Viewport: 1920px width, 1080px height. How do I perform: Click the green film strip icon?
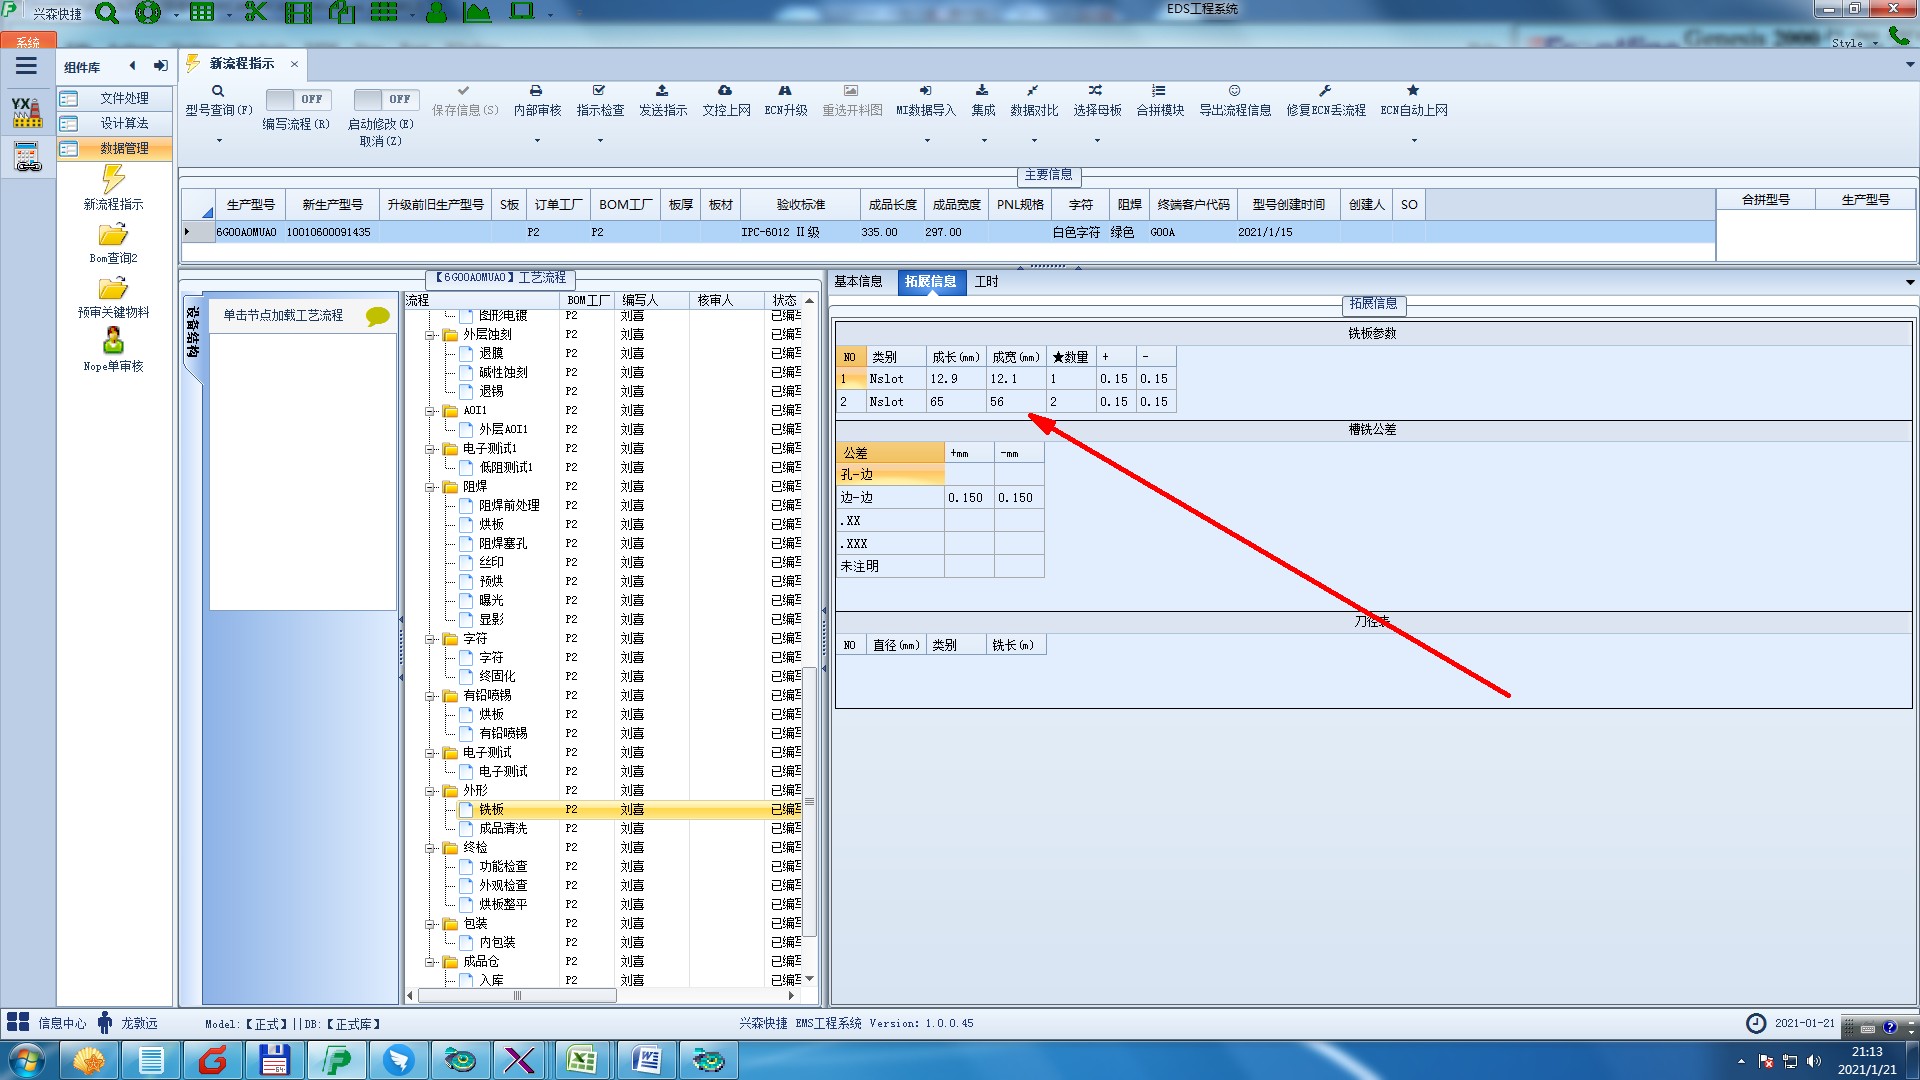coord(298,13)
